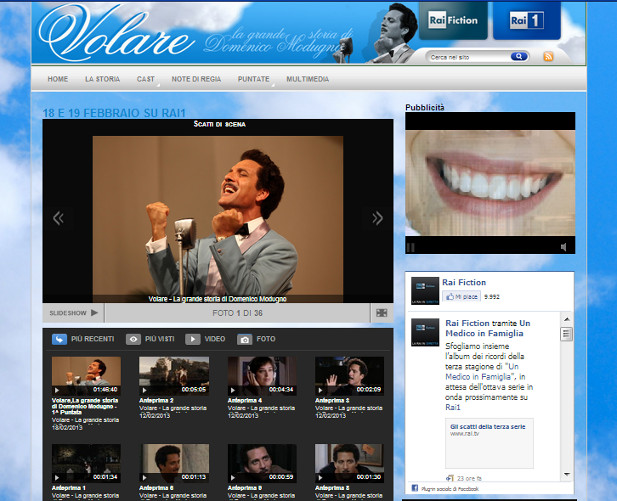Viewport: 617px width, 501px height.
Task: Go to the previous scene photo
Action: (58, 218)
